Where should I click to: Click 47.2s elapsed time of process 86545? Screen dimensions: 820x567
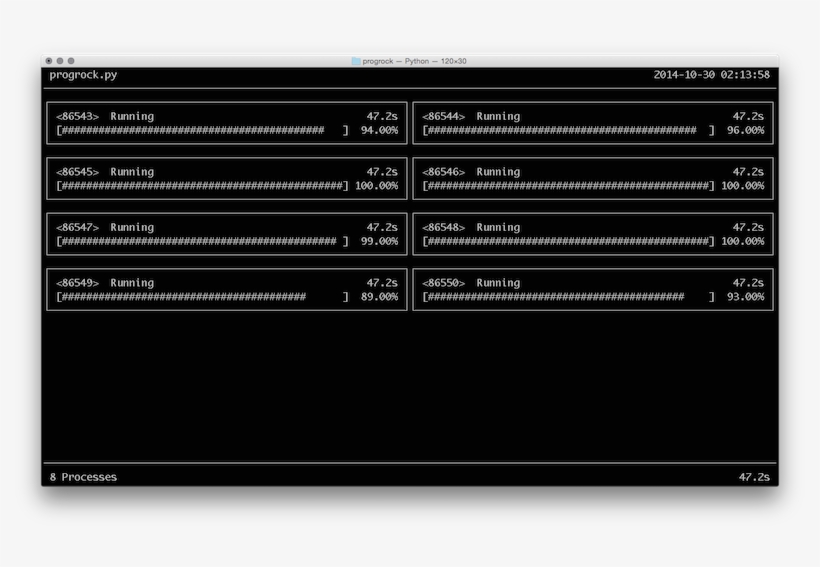(x=382, y=172)
